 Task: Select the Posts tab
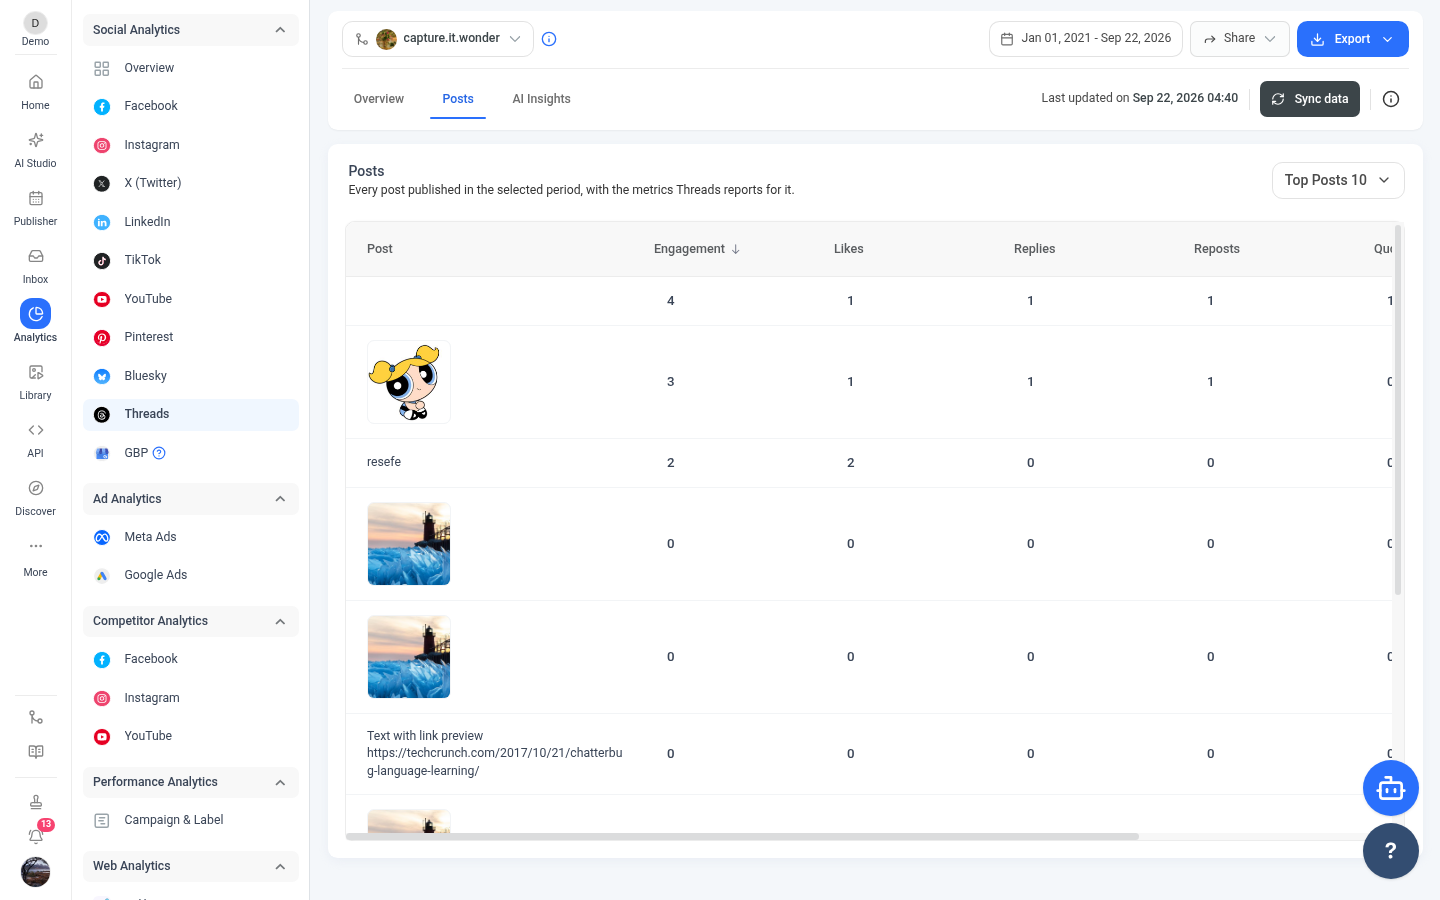(x=458, y=99)
